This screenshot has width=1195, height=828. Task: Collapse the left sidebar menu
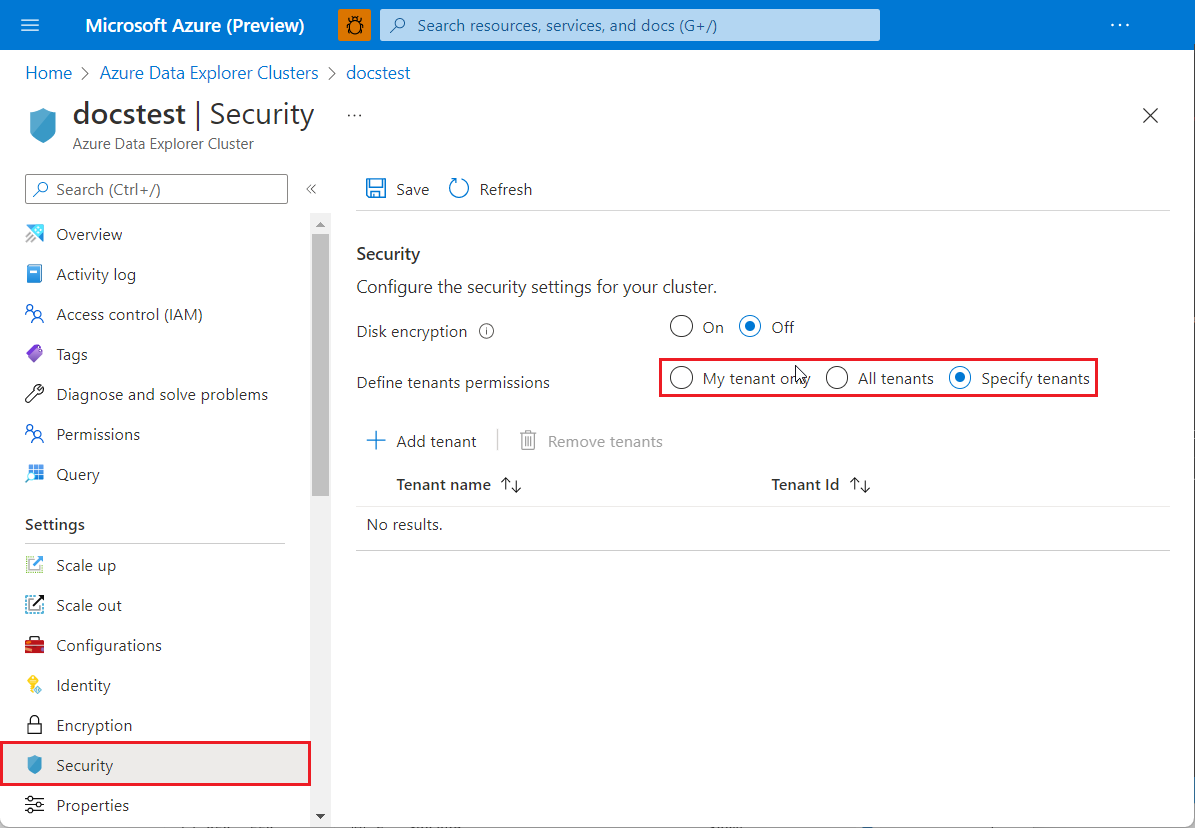coord(311,189)
